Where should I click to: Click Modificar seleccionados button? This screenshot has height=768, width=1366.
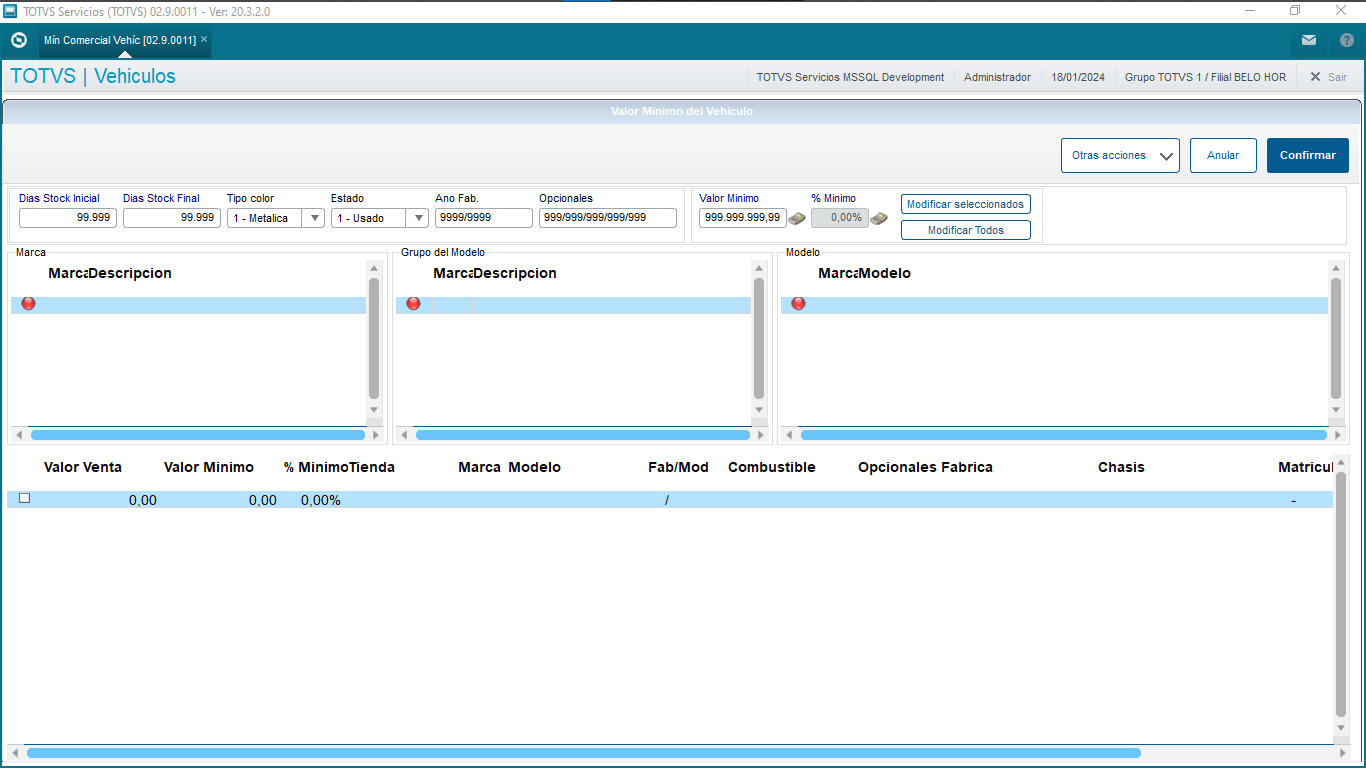coord(966,204)
